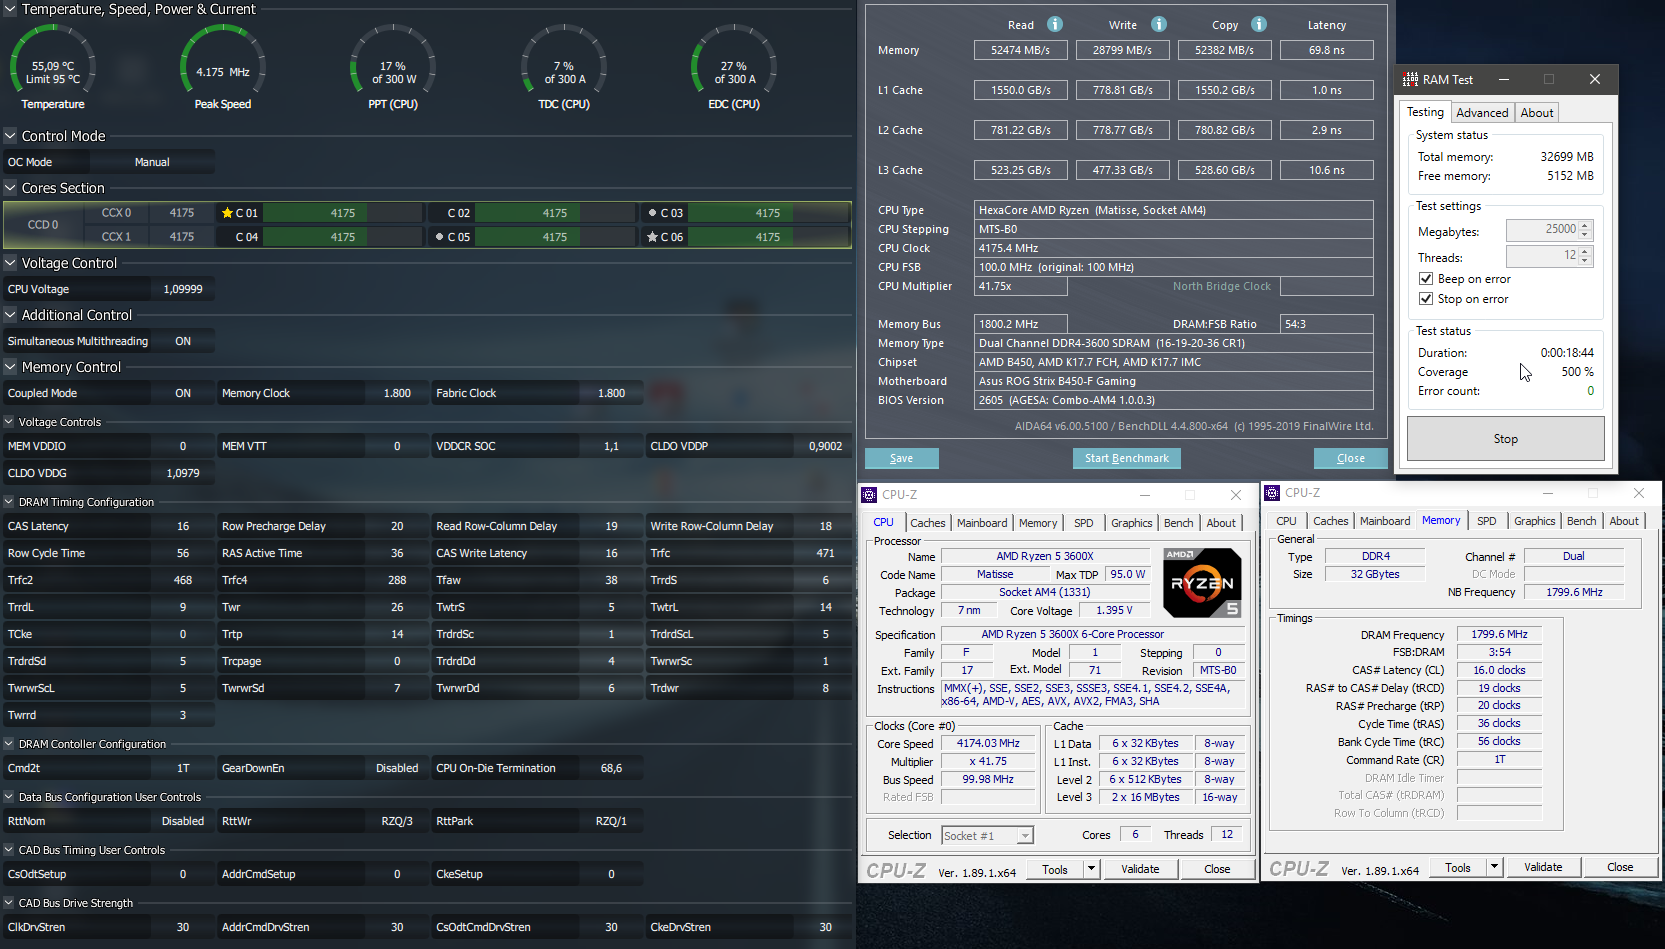This screenshot has width=1665, height=949.
Task: Collapse the Control Mode section
Action: point(10,136)
